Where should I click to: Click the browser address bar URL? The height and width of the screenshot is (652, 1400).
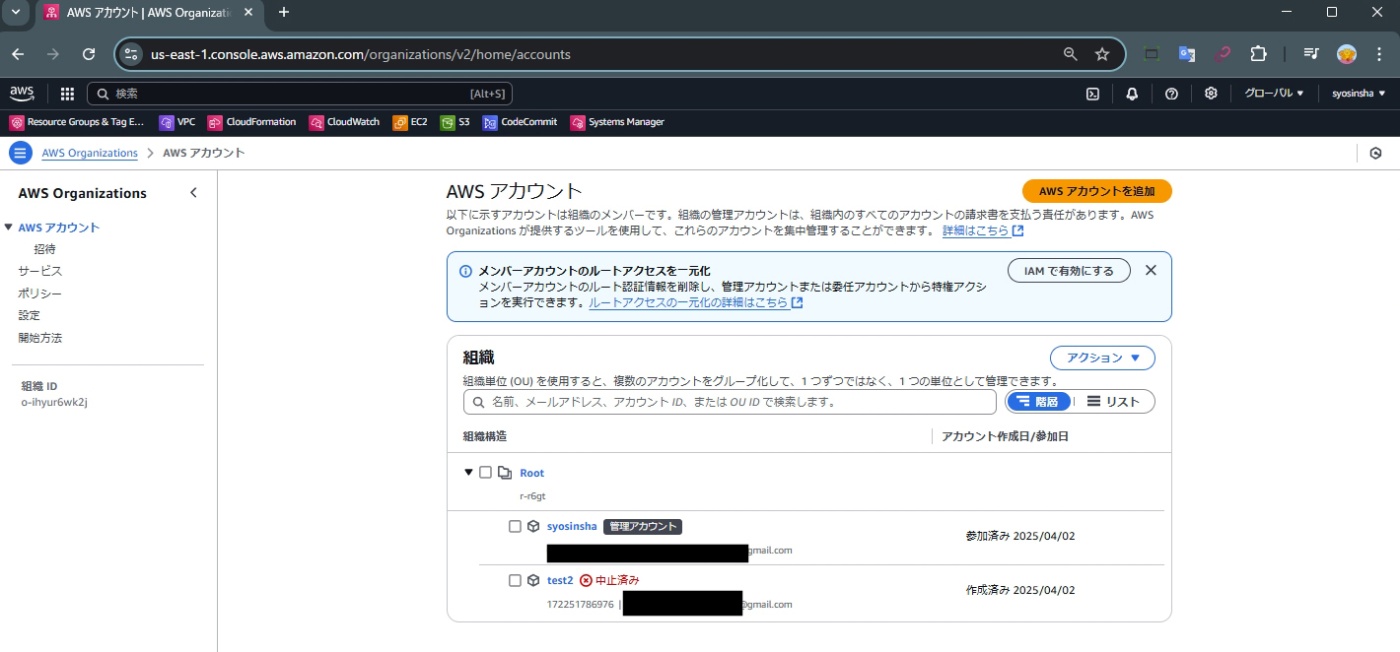click(x=360, y=54)
